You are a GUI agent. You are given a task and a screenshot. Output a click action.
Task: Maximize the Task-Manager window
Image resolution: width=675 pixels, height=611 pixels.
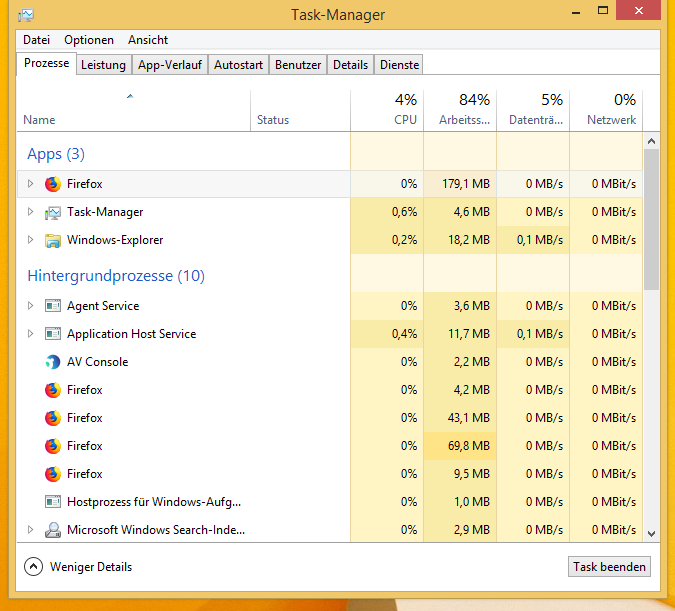point(603,10)
